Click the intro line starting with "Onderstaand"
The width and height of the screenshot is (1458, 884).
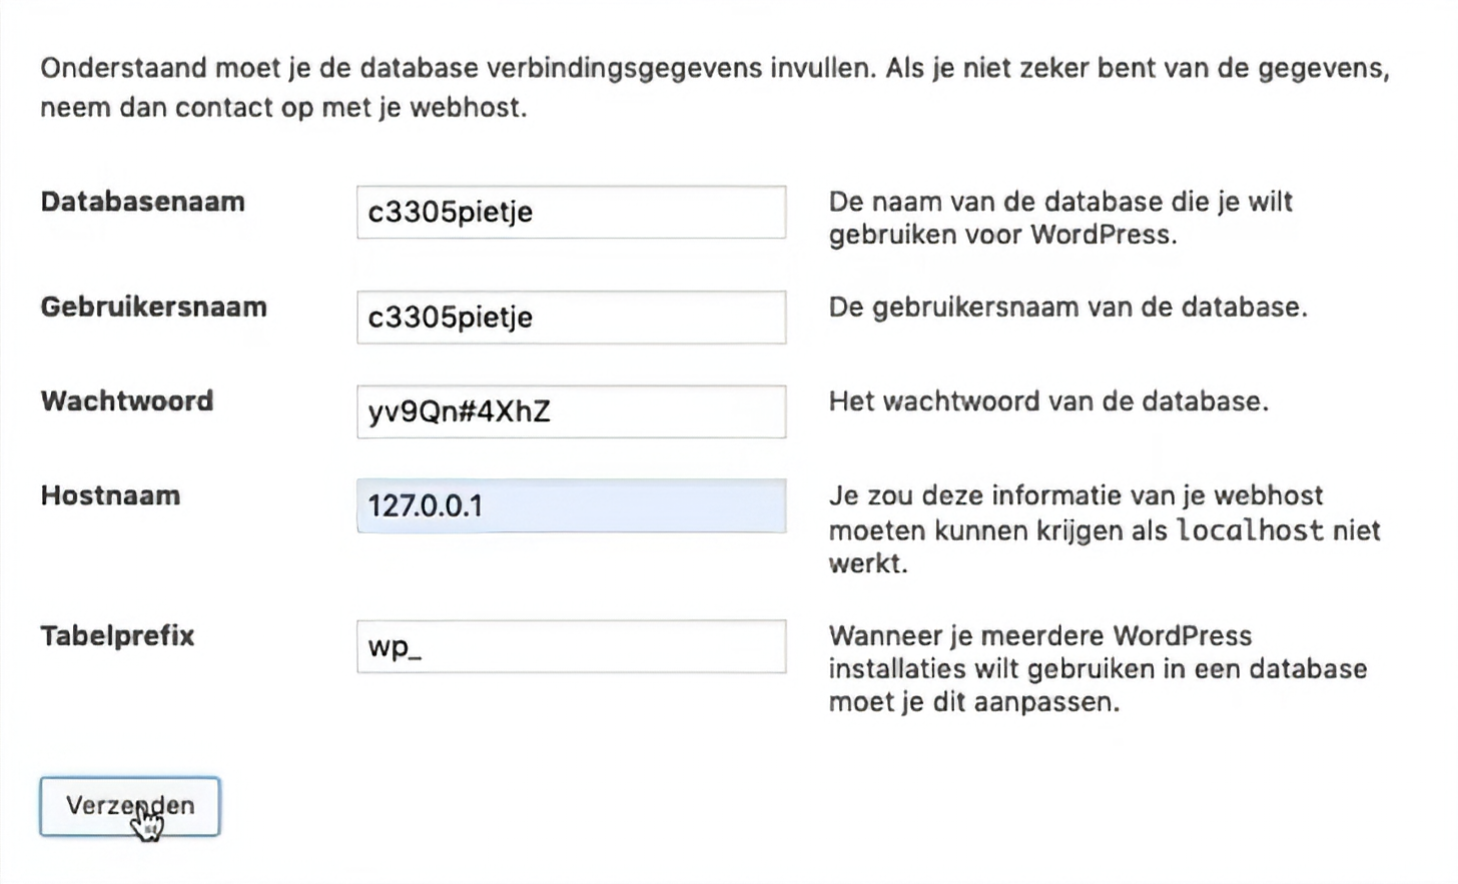coord(714,69)
